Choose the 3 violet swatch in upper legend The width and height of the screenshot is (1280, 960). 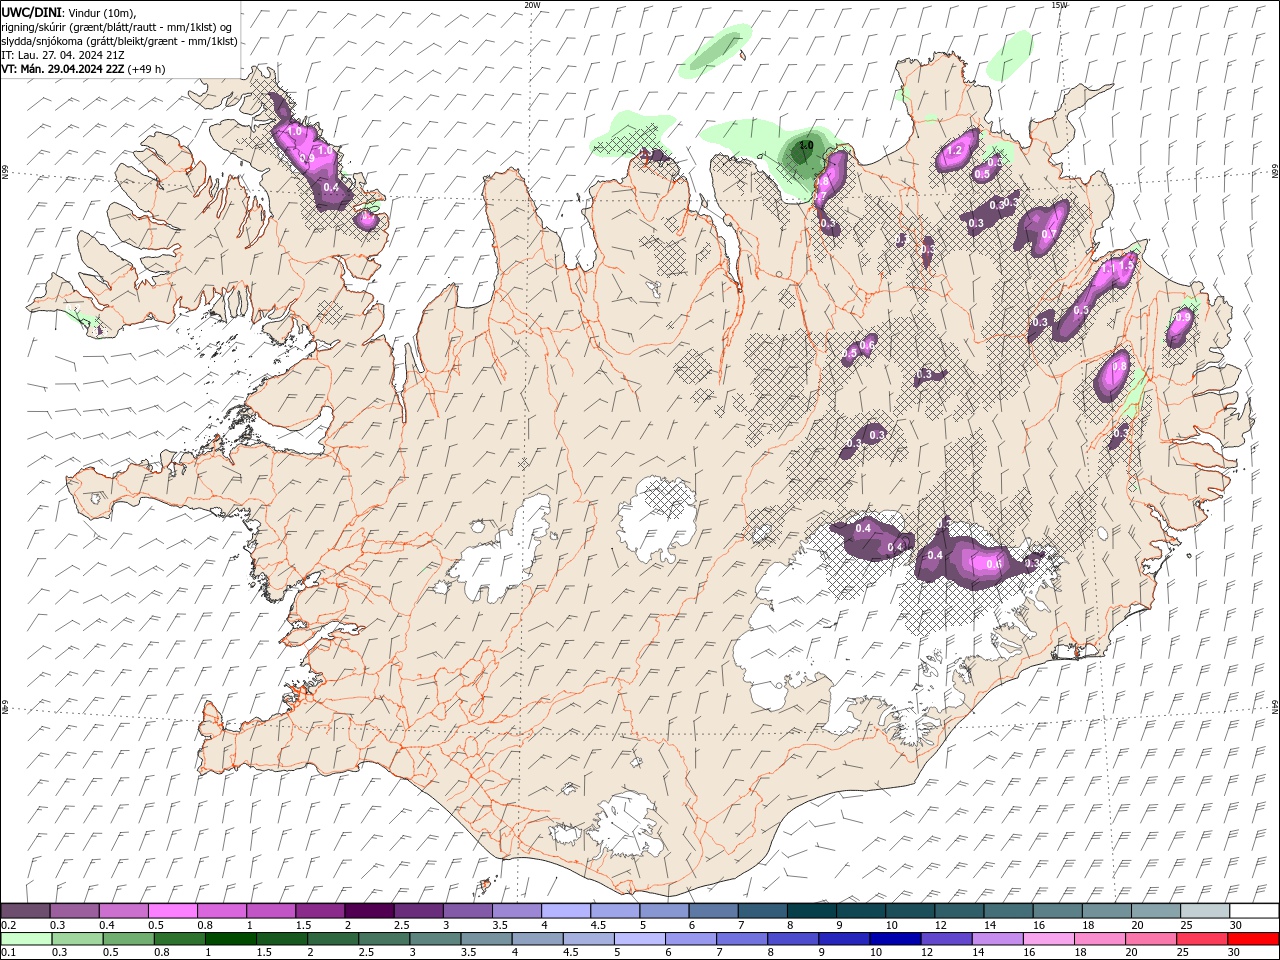(x=467, y=910)
